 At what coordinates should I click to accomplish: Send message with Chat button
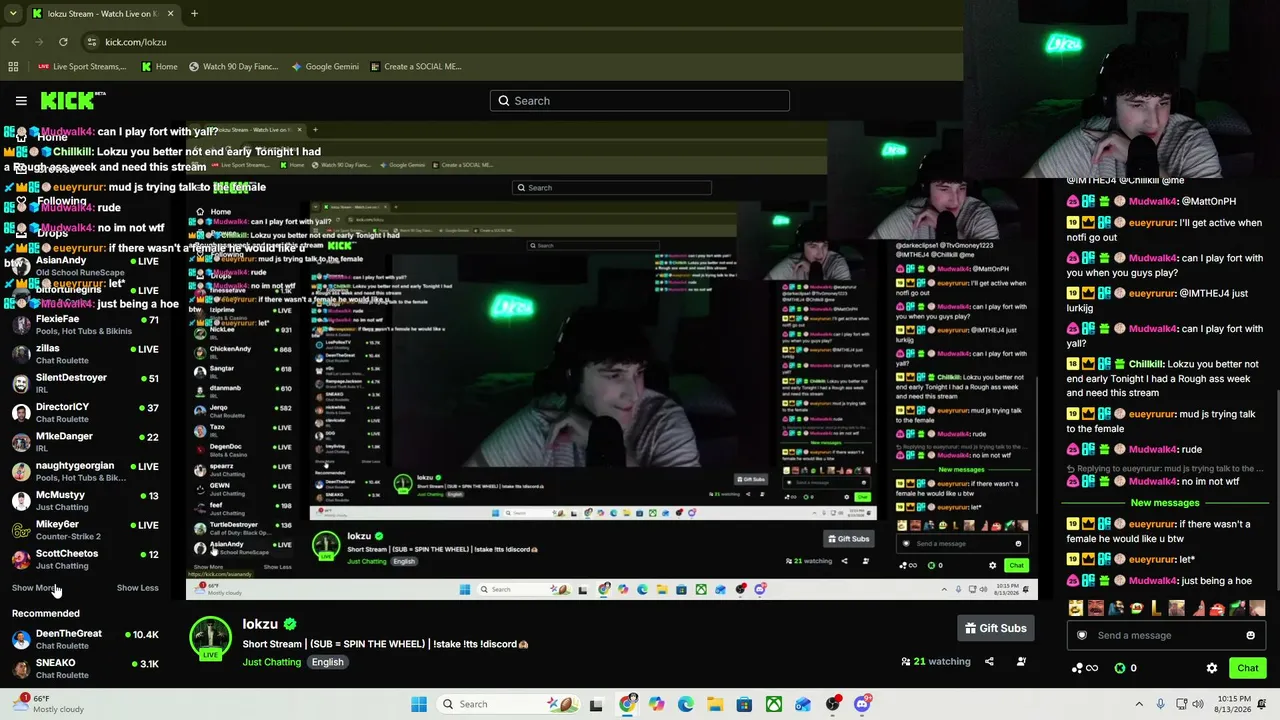pos(1247,668)
